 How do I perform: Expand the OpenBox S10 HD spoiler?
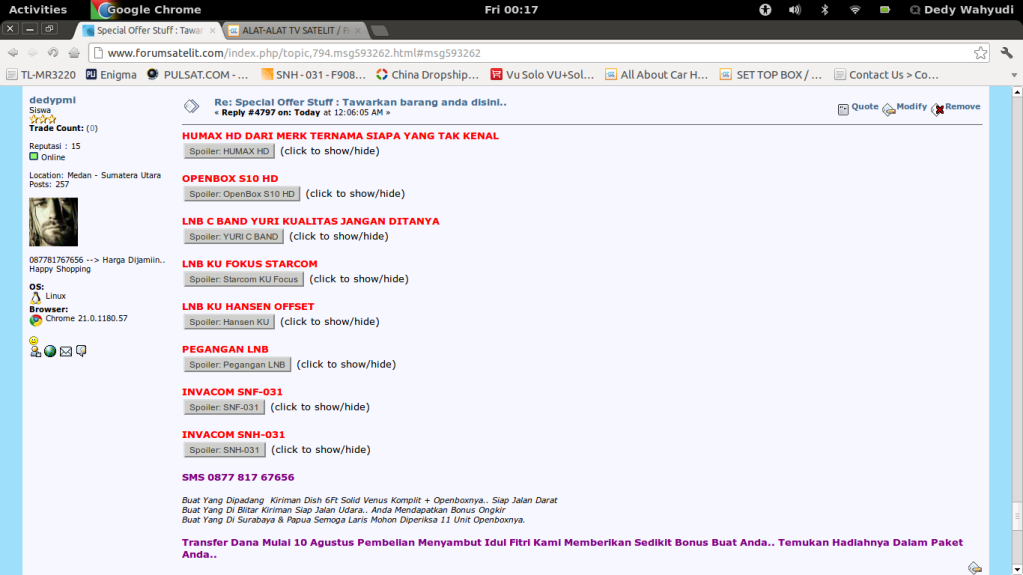pos(242,194)
